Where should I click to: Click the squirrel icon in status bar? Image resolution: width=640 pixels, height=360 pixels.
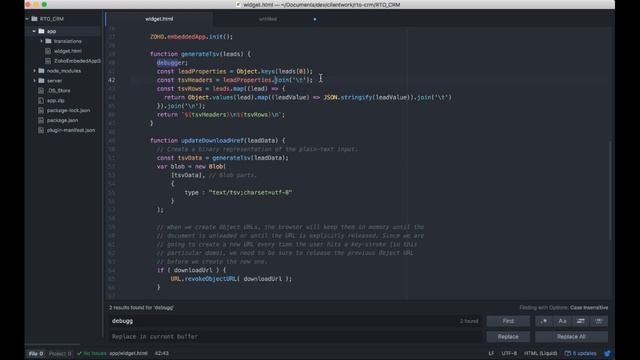coord(607,353)
